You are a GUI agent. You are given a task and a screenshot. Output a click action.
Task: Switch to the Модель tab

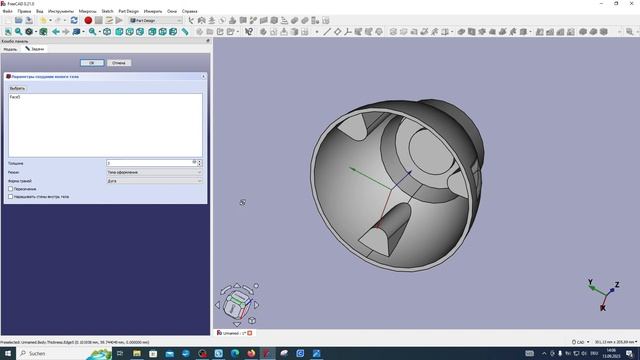pyautogui.click(x=10, y=49)
